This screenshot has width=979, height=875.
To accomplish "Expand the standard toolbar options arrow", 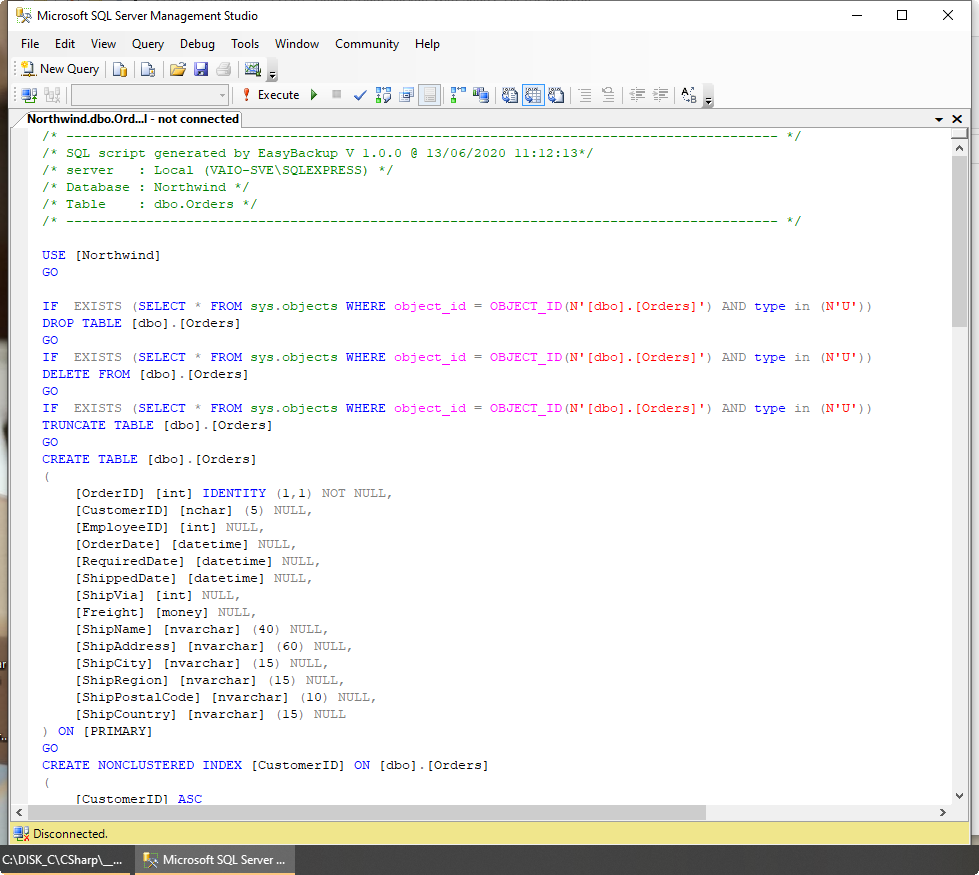I will tap(272, 72).
